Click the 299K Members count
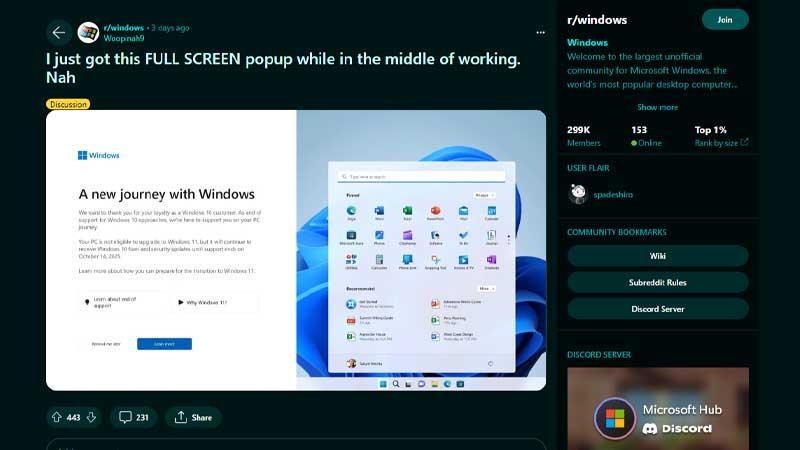The width and height of the screenshot is (800, 450). pyautogui.click(x=584, y=136)
